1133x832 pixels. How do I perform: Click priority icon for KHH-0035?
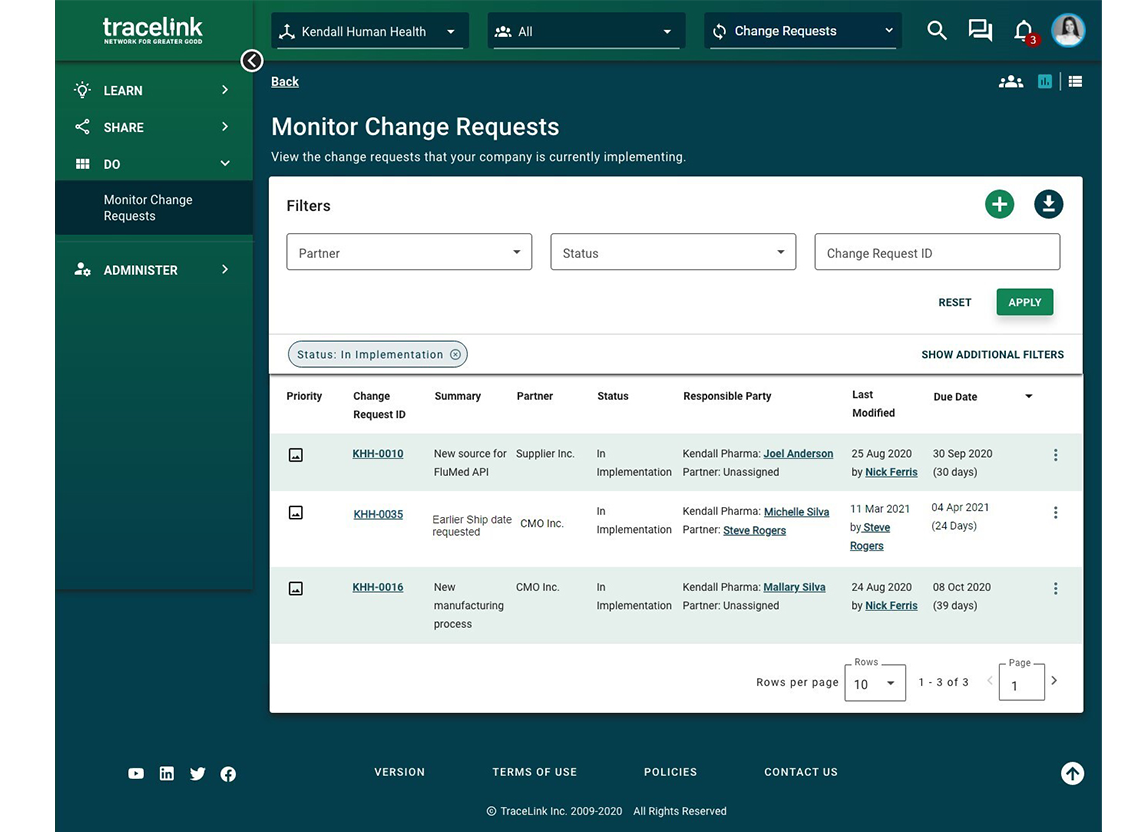[296, 513]
